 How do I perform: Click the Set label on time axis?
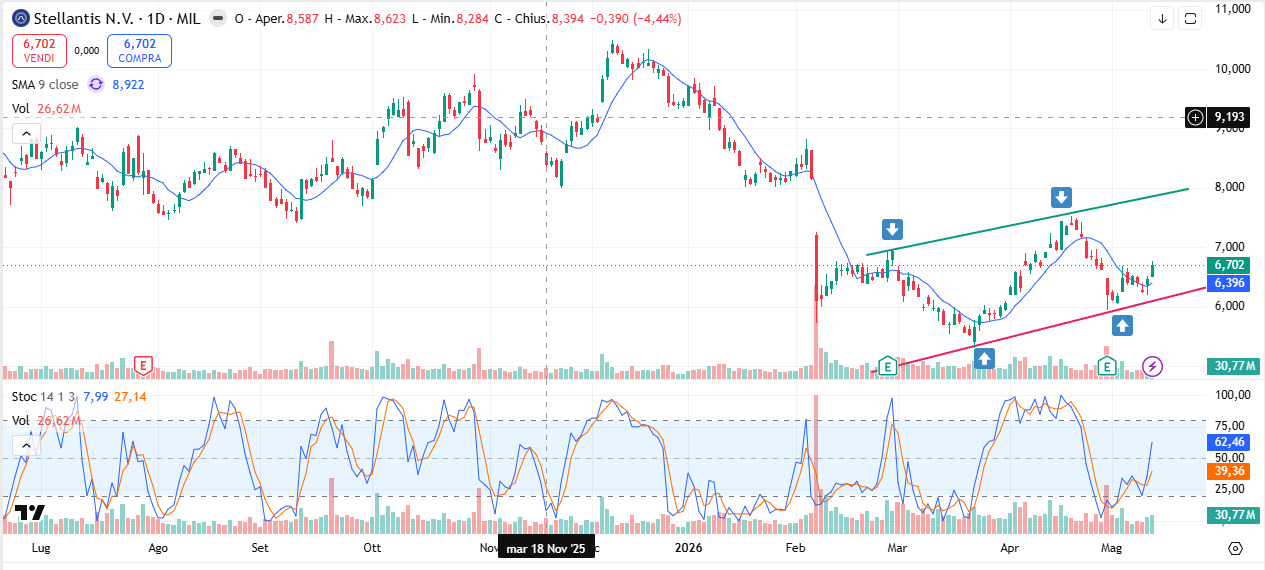(260, 548)
